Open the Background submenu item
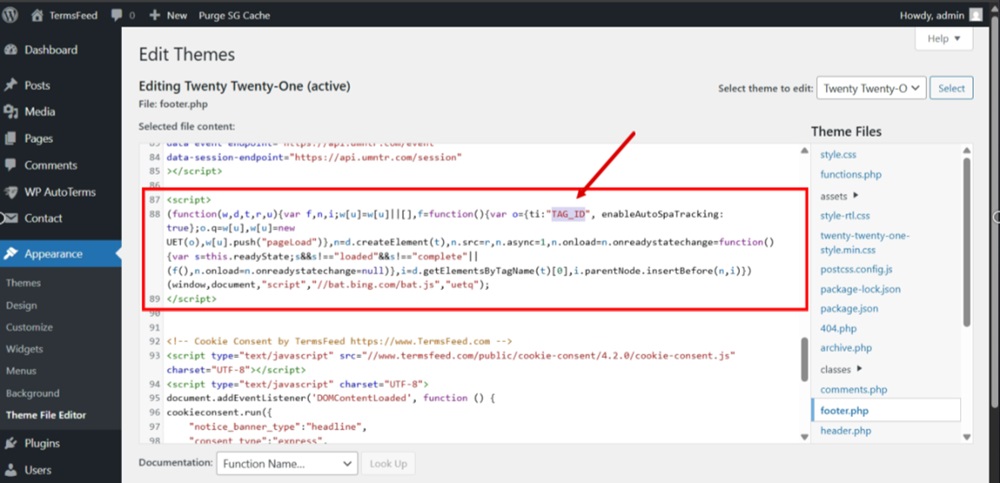The width and height of the screenshot is (1000, 483). (33, 393)
